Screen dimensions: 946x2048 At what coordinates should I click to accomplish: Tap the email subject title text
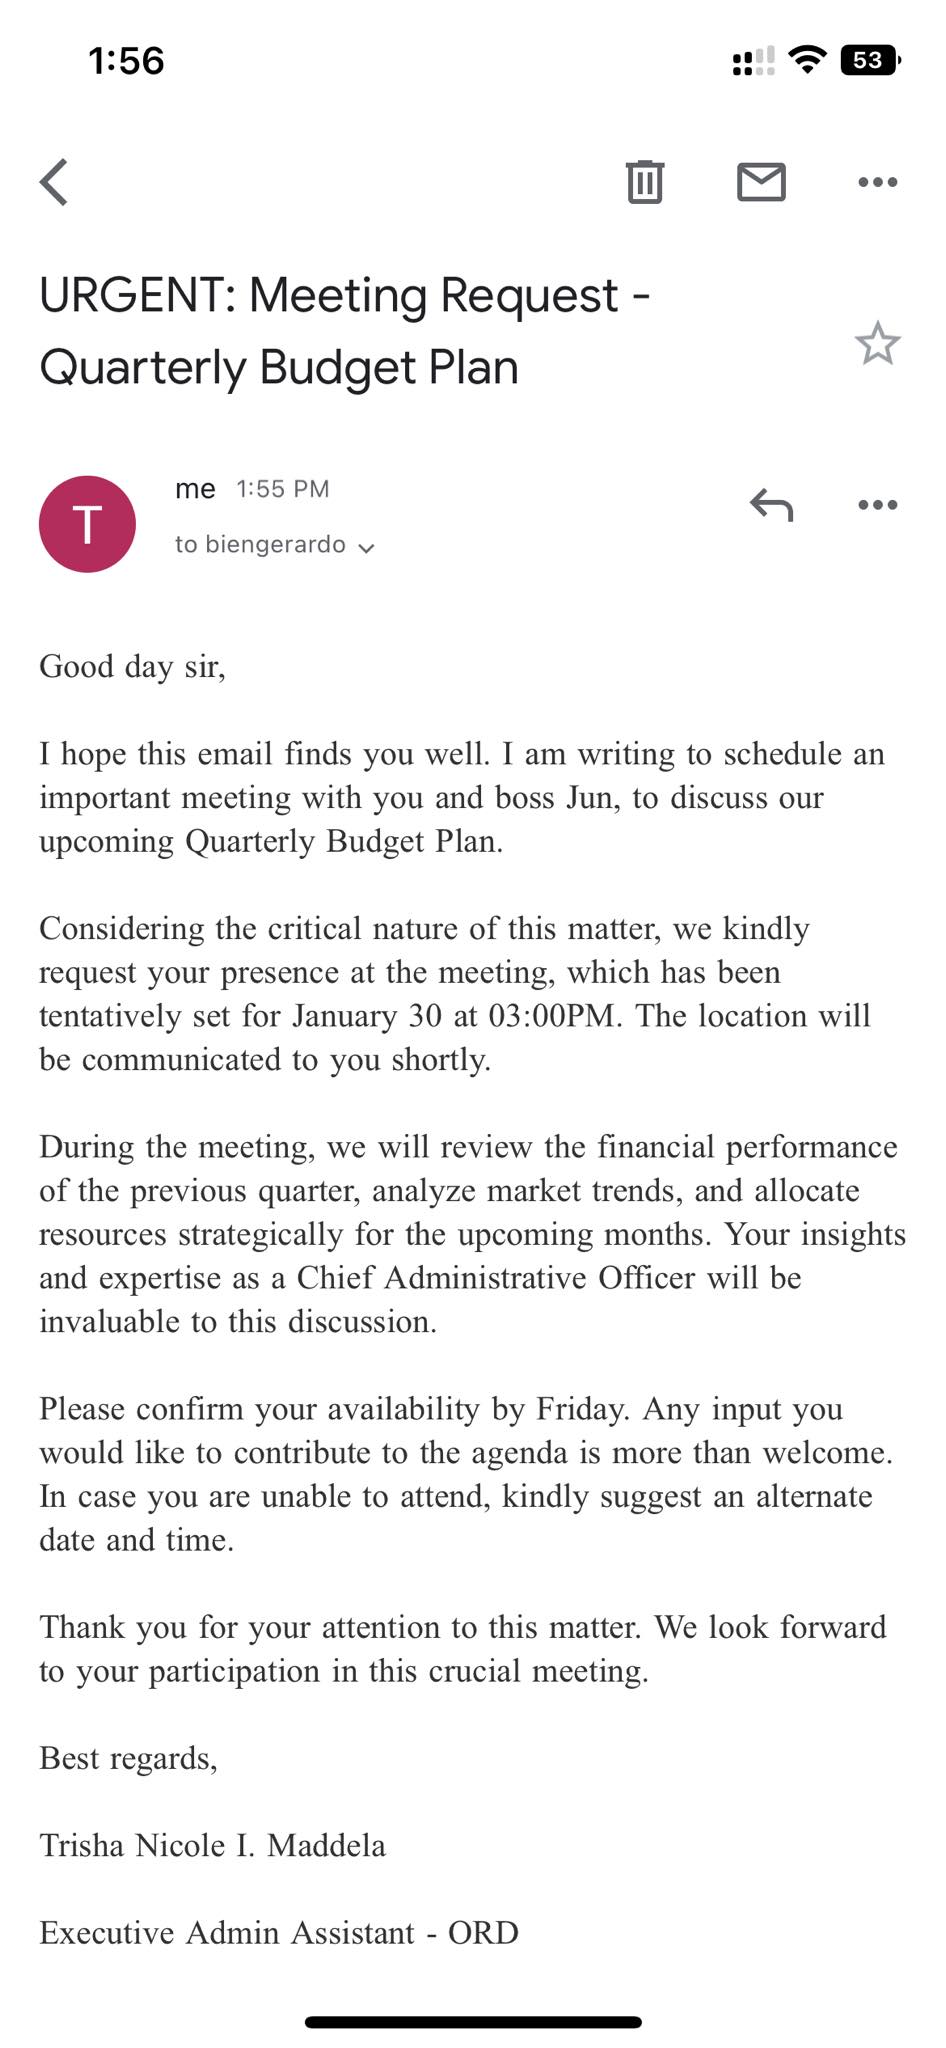coord(345,331)
